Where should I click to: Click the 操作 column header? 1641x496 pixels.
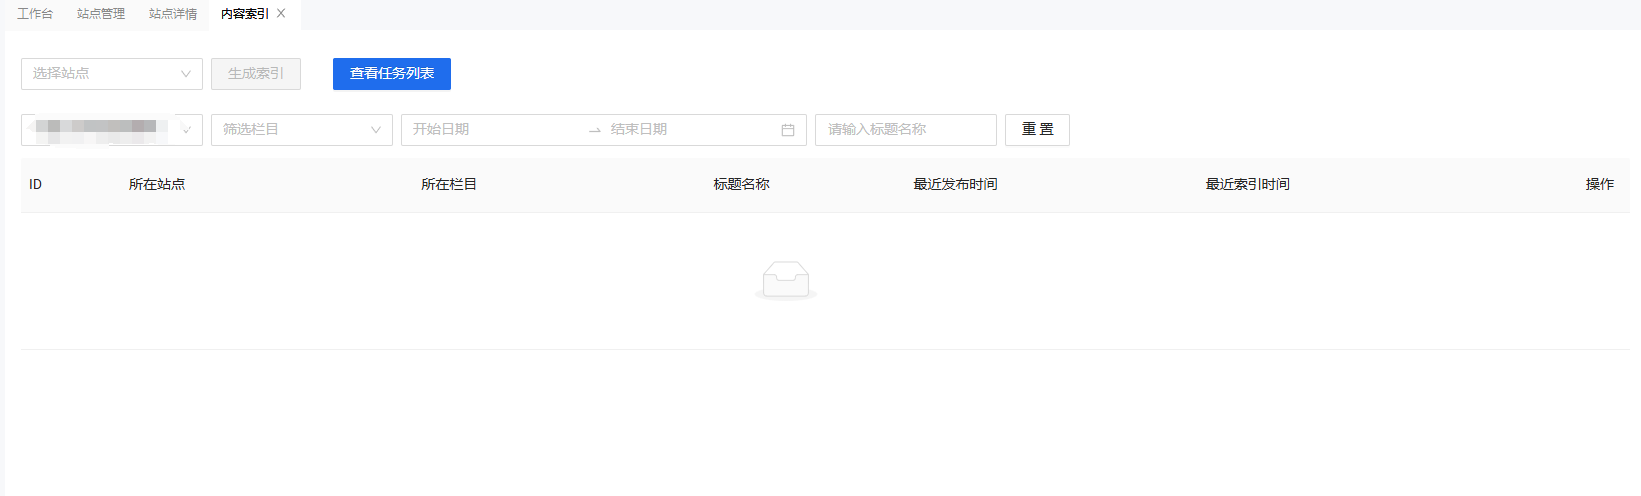(1599, 185)
